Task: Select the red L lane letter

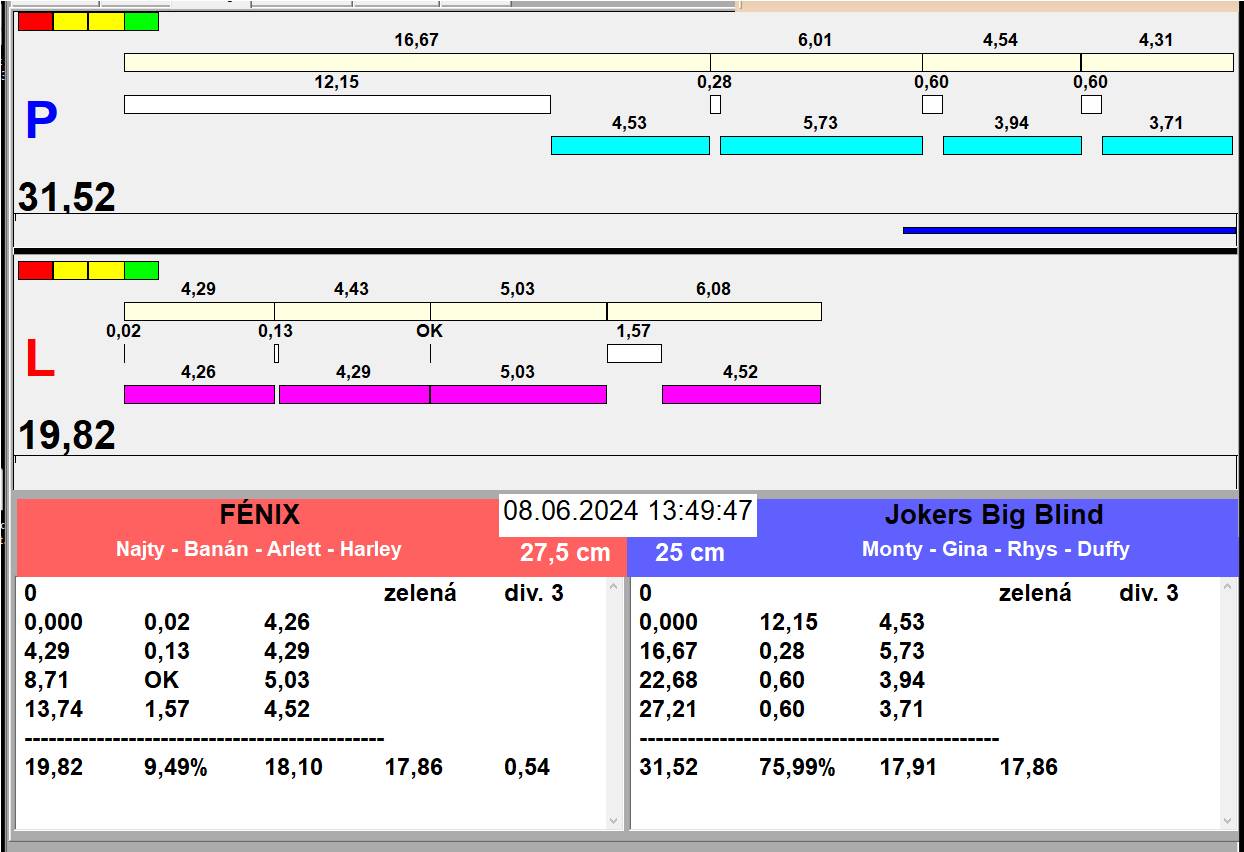Action: pyautogui.click(x=39, y=360)
